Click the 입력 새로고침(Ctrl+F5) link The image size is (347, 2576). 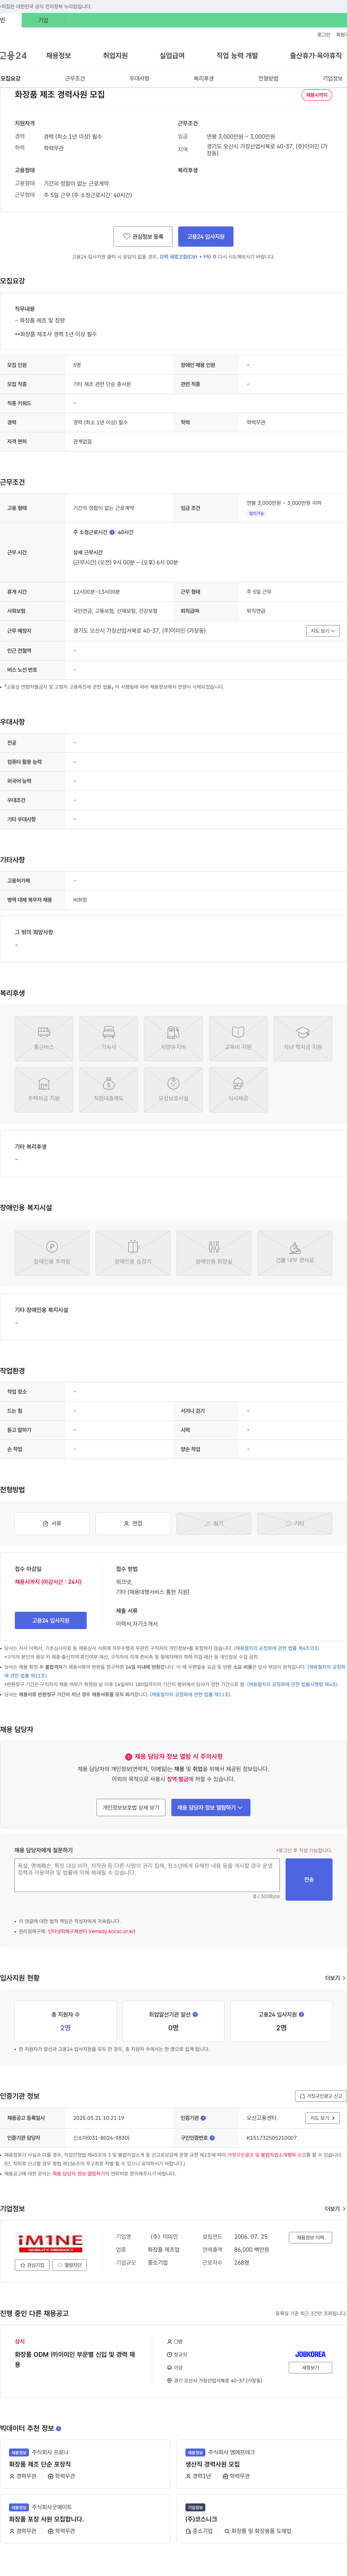pos(185,257)
